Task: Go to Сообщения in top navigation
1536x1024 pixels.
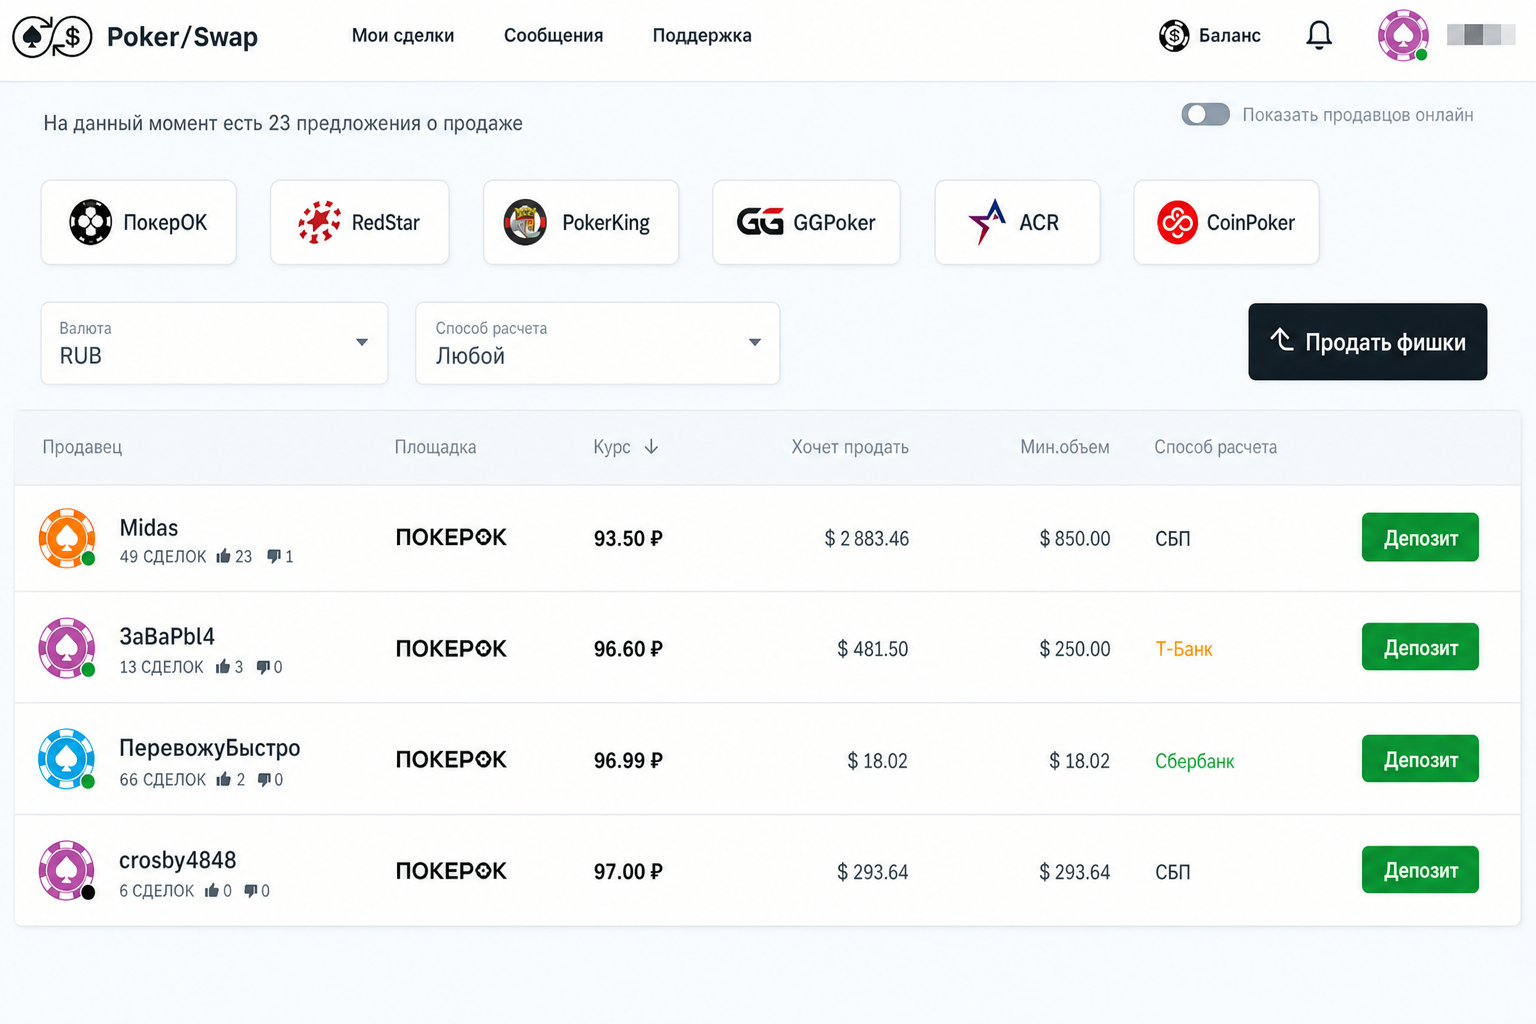Action: coord(553,36)
